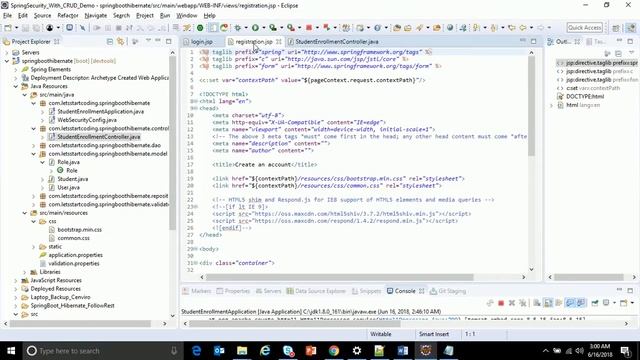Toggle Show Console on standard output change
Image resolution: width=640 pixels, height=360 pixels.
[570, 303]
